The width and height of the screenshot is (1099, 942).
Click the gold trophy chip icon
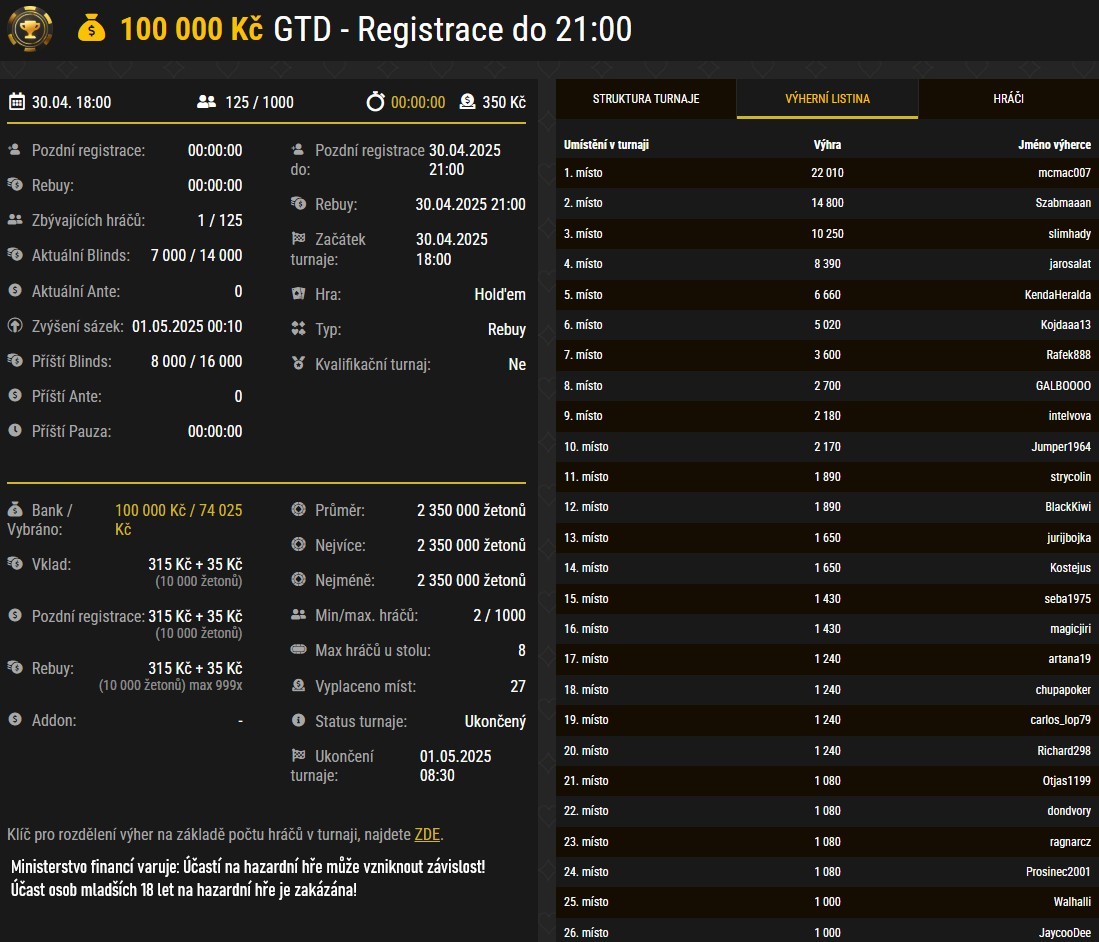(x=30, y=30)
